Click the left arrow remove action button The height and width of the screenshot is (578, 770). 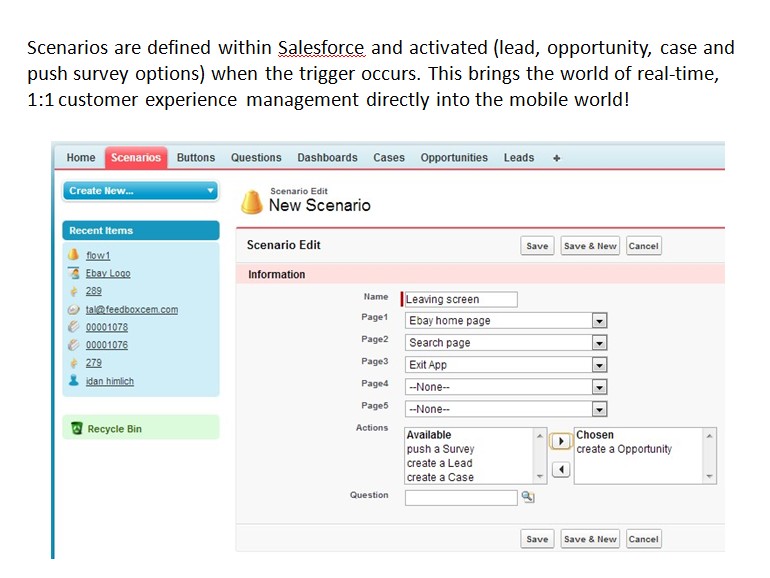click(560, 469)
